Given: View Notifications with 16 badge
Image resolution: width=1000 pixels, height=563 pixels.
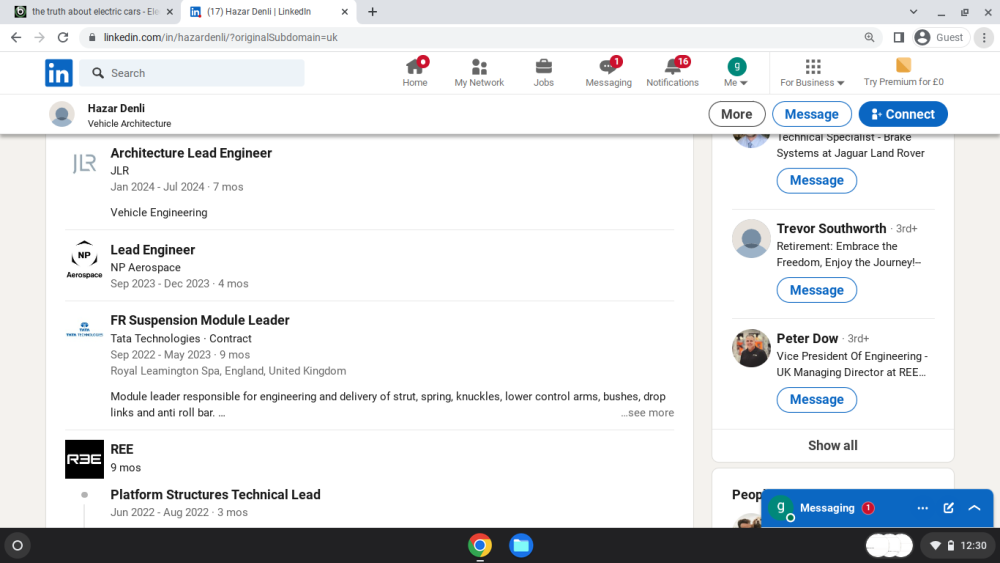Looking at the screenshot, I should click(x=672, y=73).
